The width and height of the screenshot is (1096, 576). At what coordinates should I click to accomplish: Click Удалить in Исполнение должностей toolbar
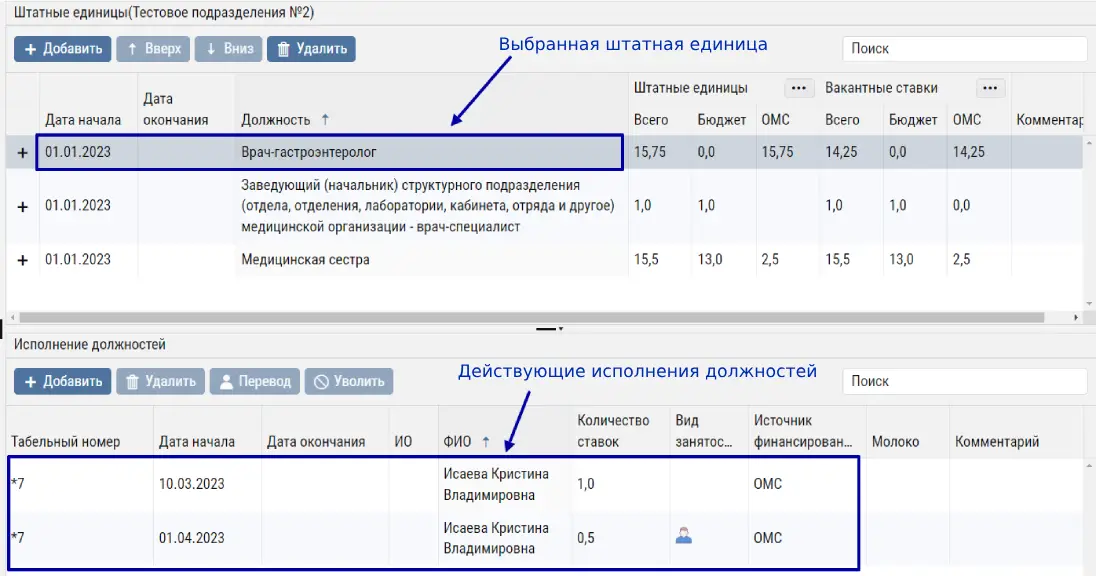pyautogui.click(x=160, y=381)
